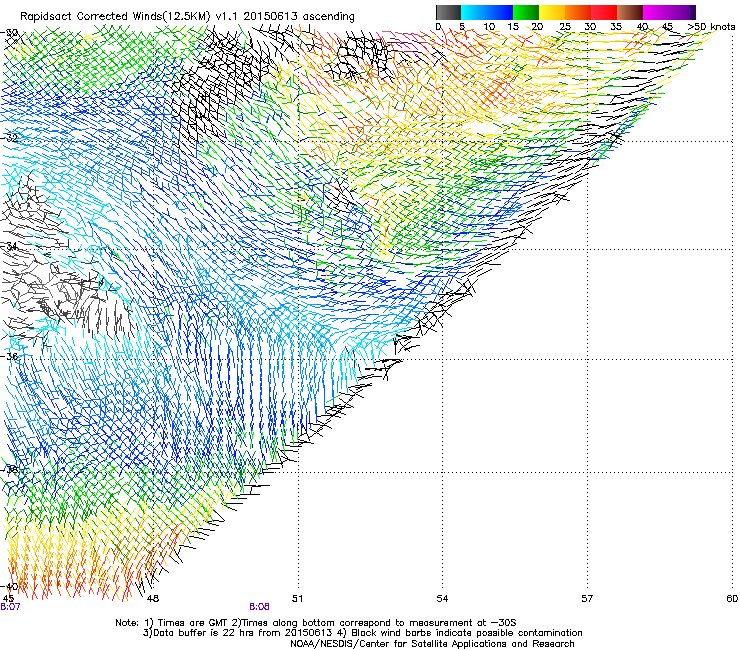Click the magenta-purple 40-50 knots legend segment

click(669, 12)
